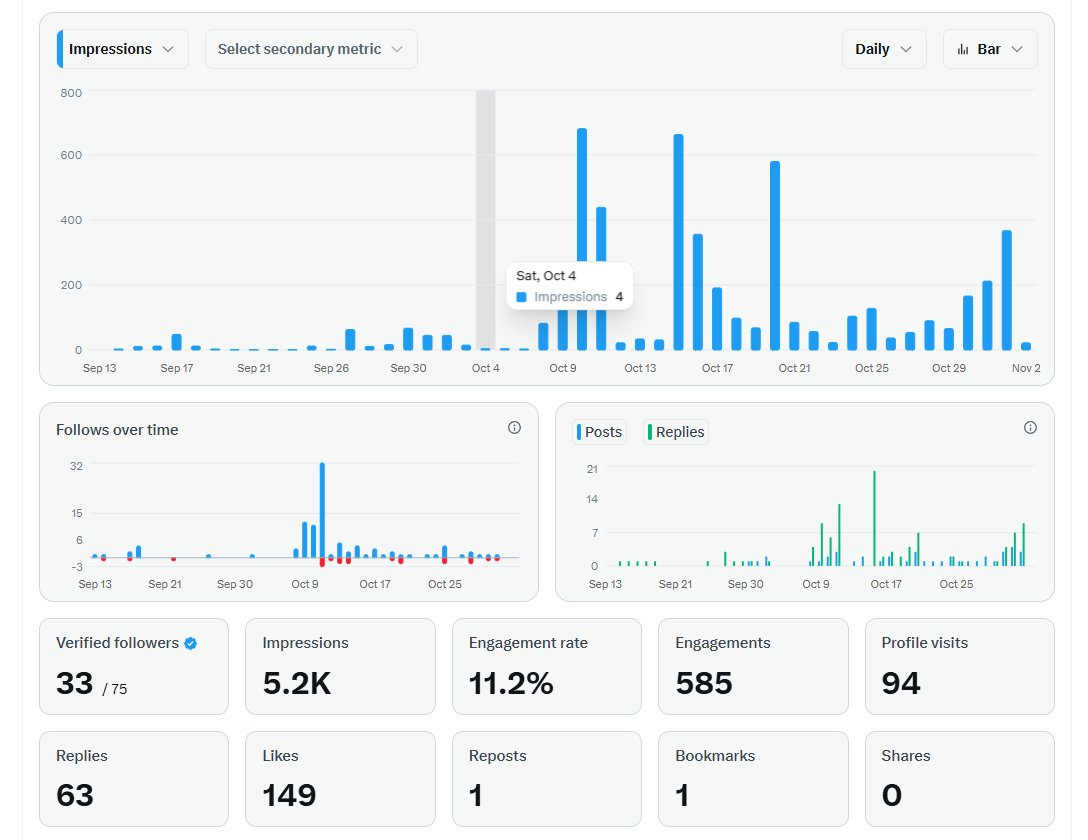Select the Profile visits 94 card
The image size is (1088, 840).
tap(960, 667)
